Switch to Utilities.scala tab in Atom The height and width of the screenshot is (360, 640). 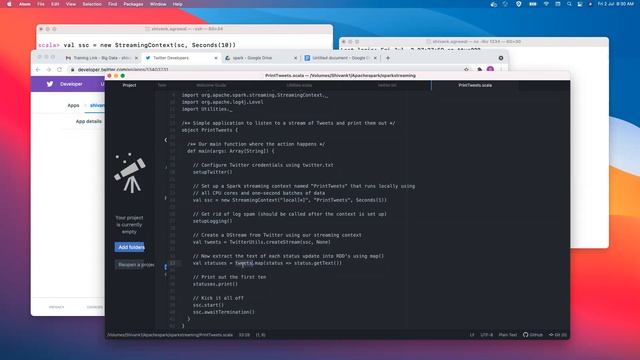coord(299,85)
